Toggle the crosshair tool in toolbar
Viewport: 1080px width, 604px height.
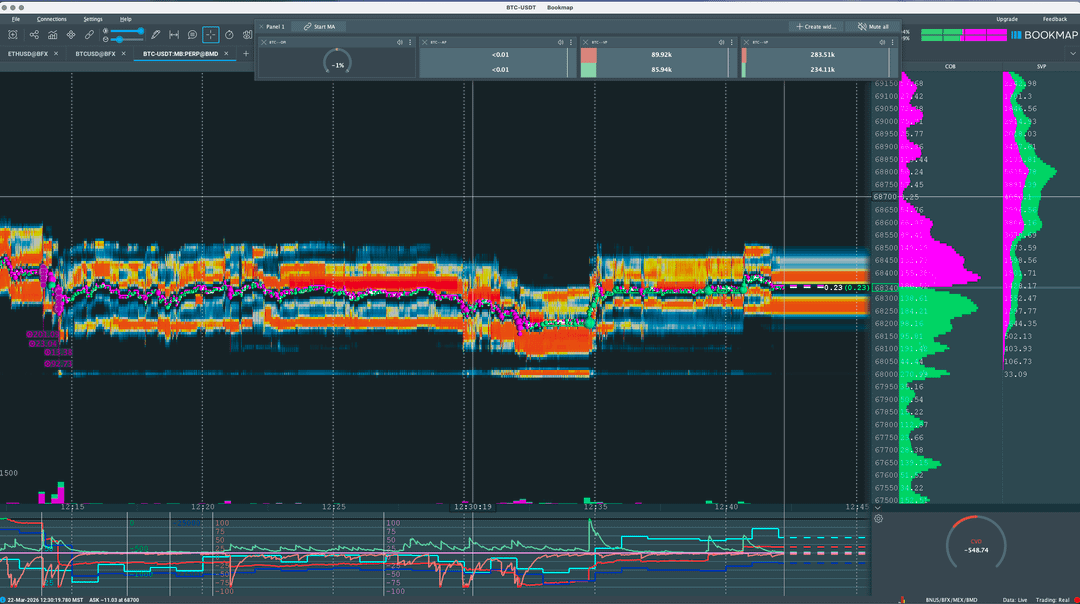(x=211, y=35)
